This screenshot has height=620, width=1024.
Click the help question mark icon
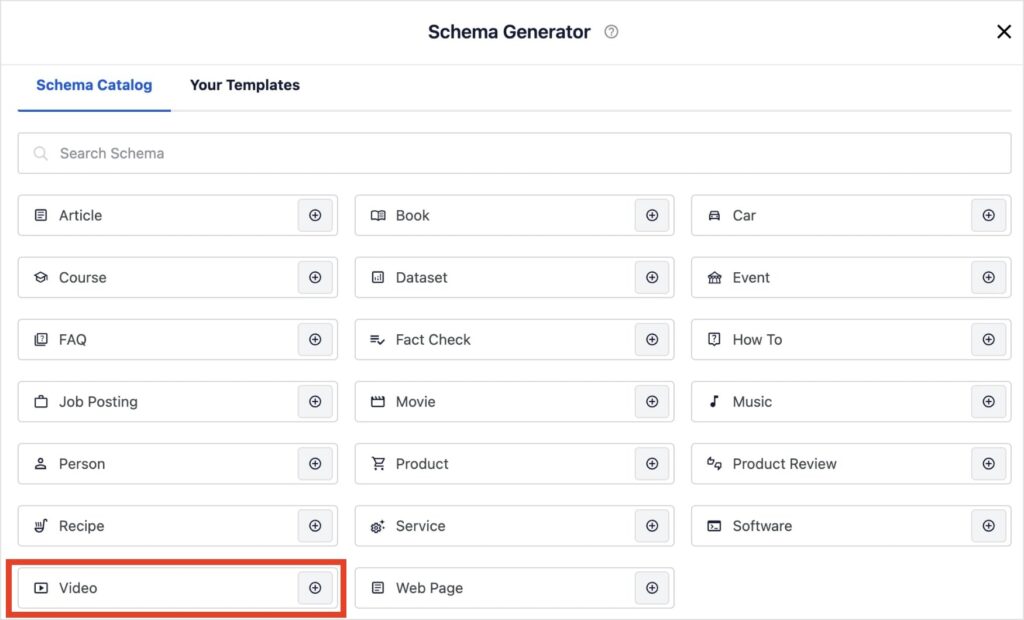(612, 32)
